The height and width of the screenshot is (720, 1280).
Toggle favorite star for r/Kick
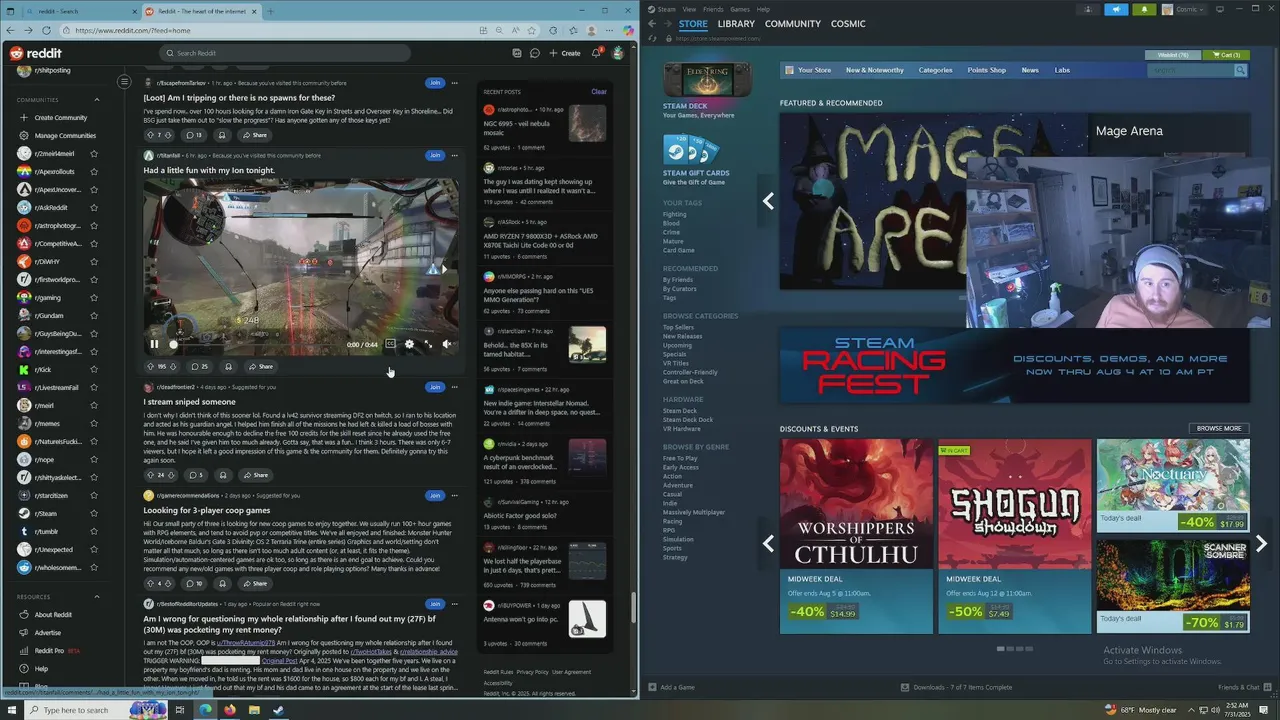94,369
